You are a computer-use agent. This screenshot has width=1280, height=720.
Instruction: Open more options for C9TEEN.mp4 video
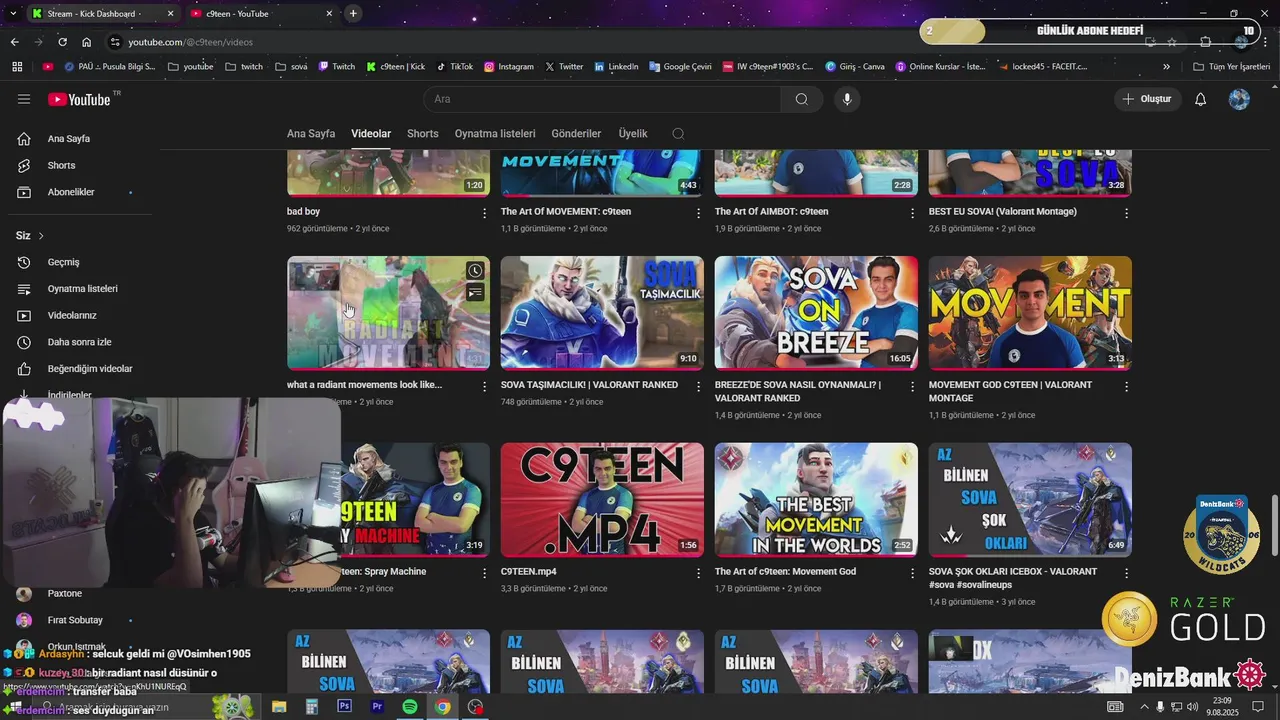[x=699, y=573]
